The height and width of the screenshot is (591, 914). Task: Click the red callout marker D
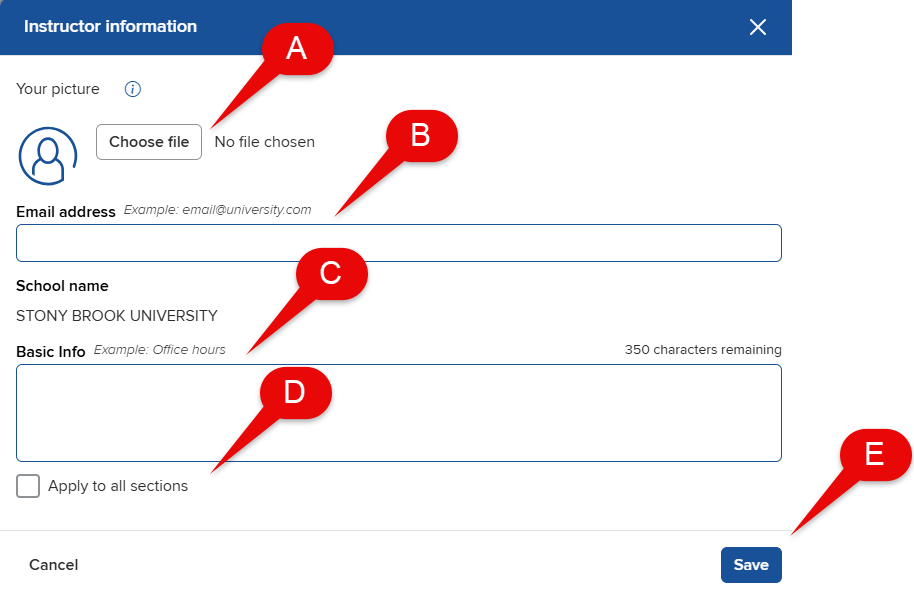point(294,392)
